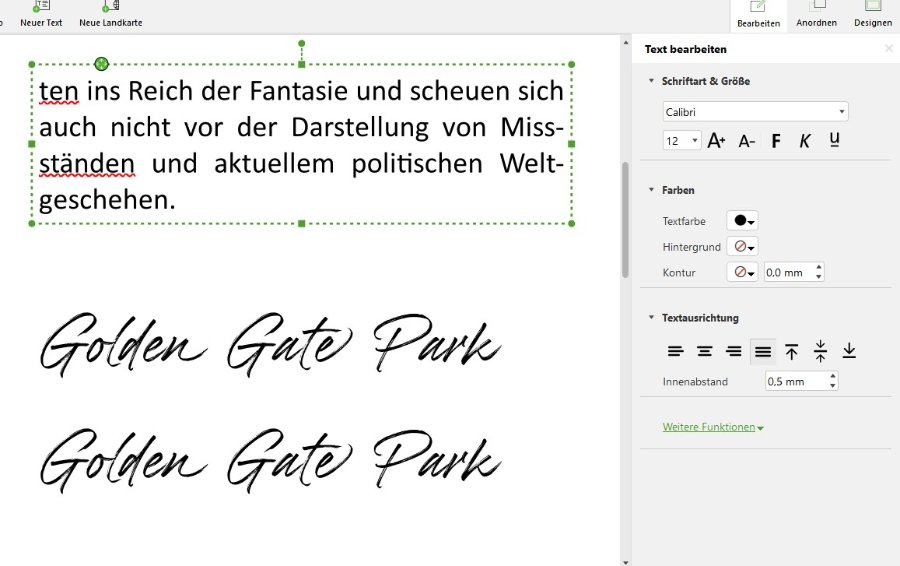Decrease Innenabstand with down arrow

click(833, 386)
